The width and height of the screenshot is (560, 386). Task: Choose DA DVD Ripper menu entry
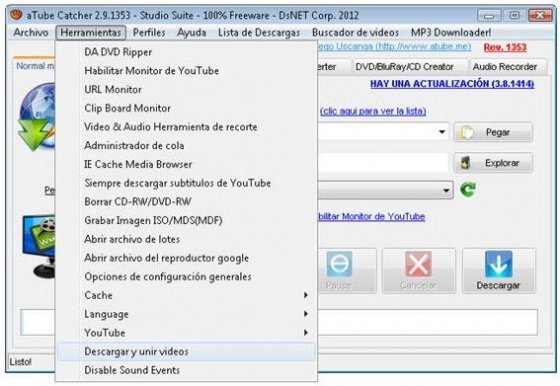pyautogui.click(x=186, y=52)
